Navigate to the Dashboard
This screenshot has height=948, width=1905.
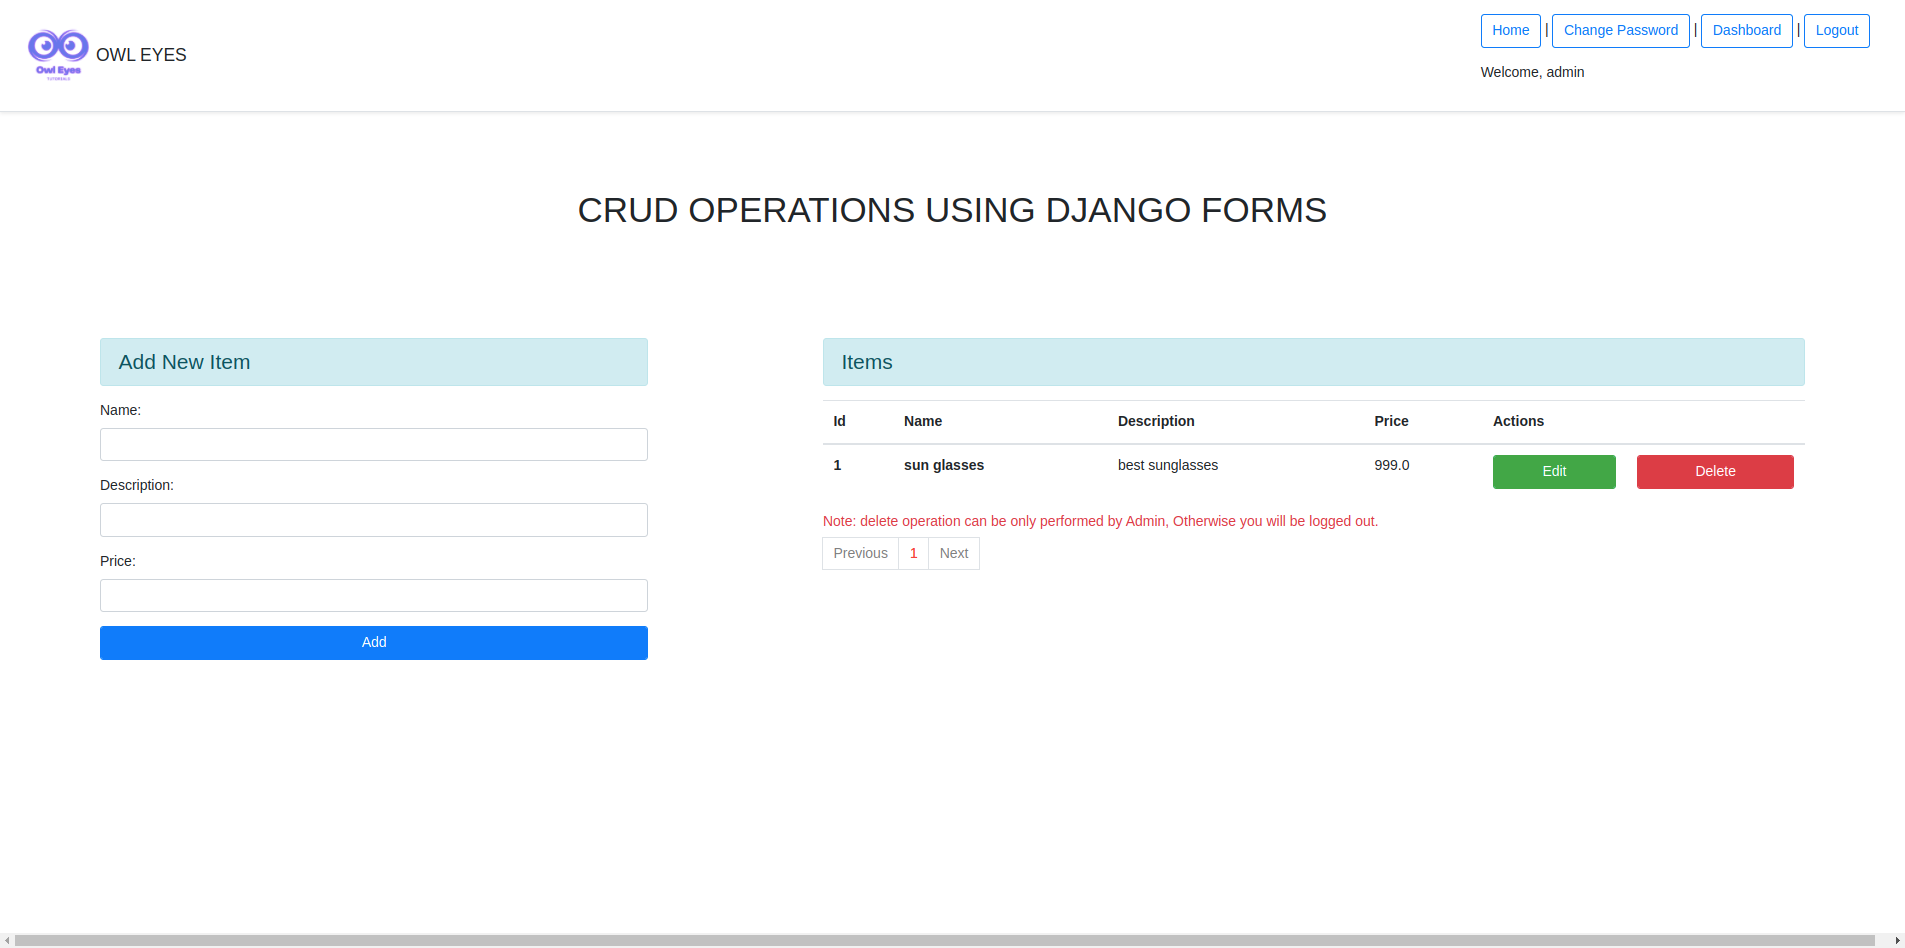1746,31
